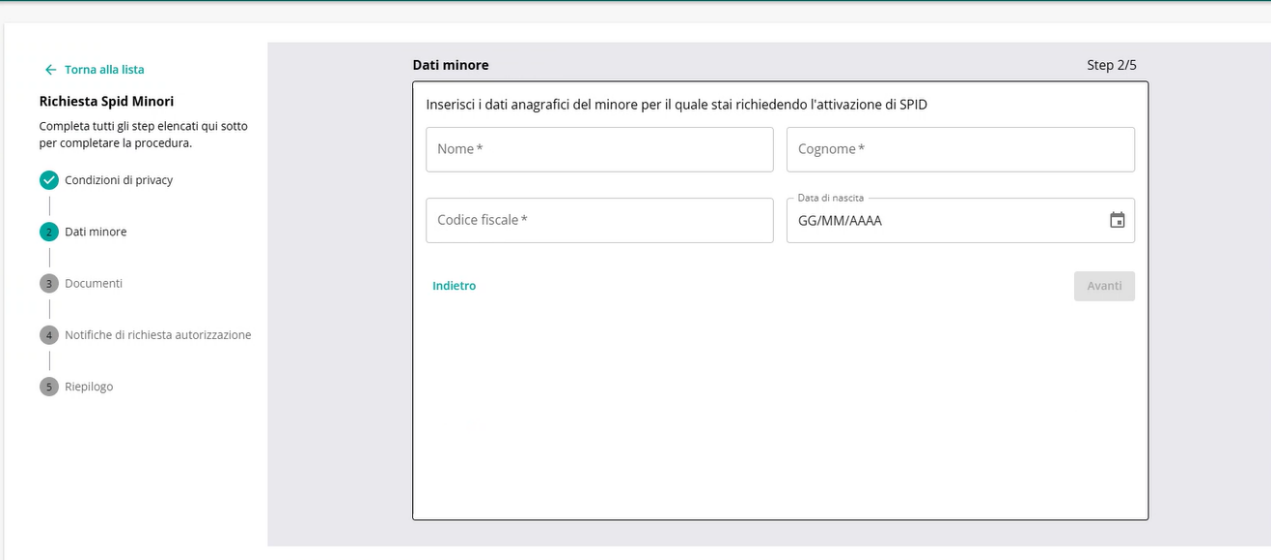Select the Documenti step label
This screenshot has width=1271, height=560.
point(94,283)
